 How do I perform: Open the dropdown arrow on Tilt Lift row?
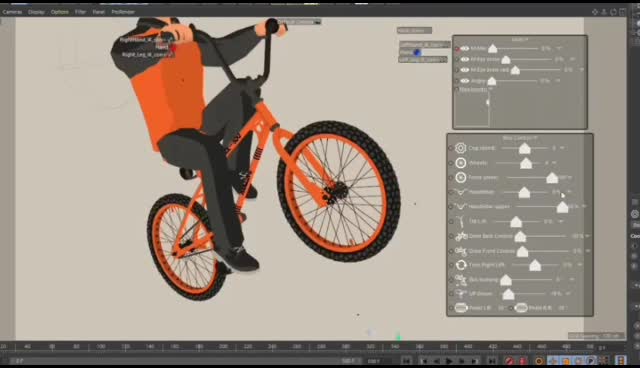pos(561,221)
